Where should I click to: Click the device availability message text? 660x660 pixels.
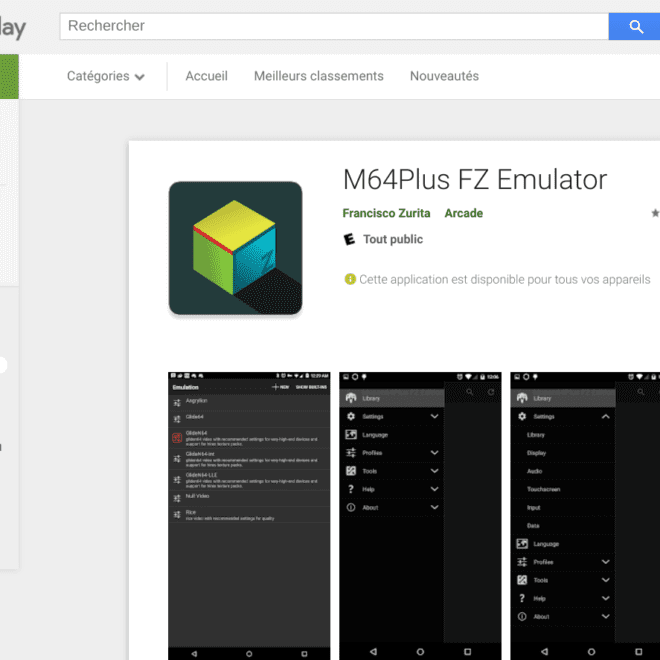(505, 279)
